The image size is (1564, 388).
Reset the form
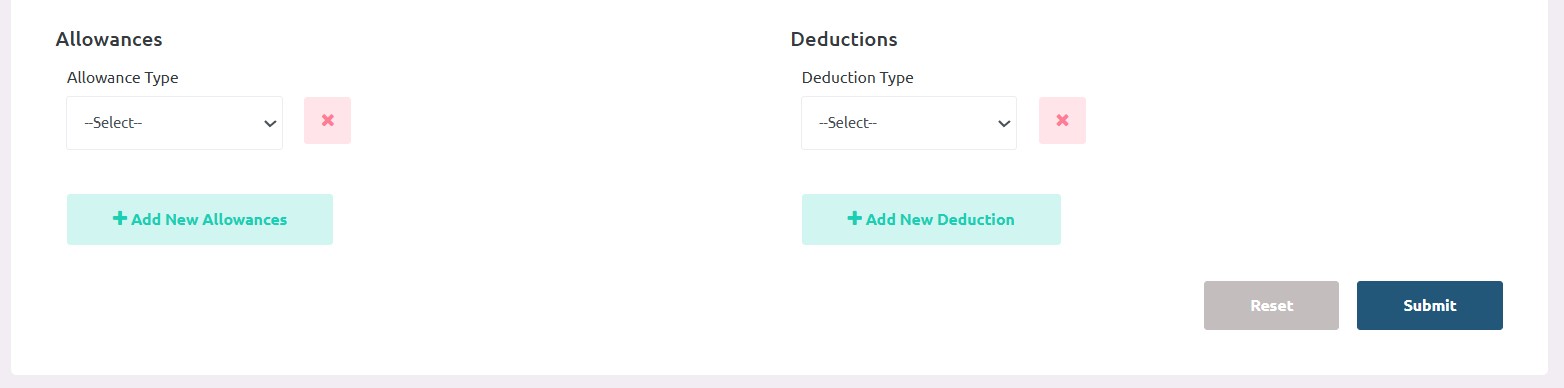pos(1271,305)
